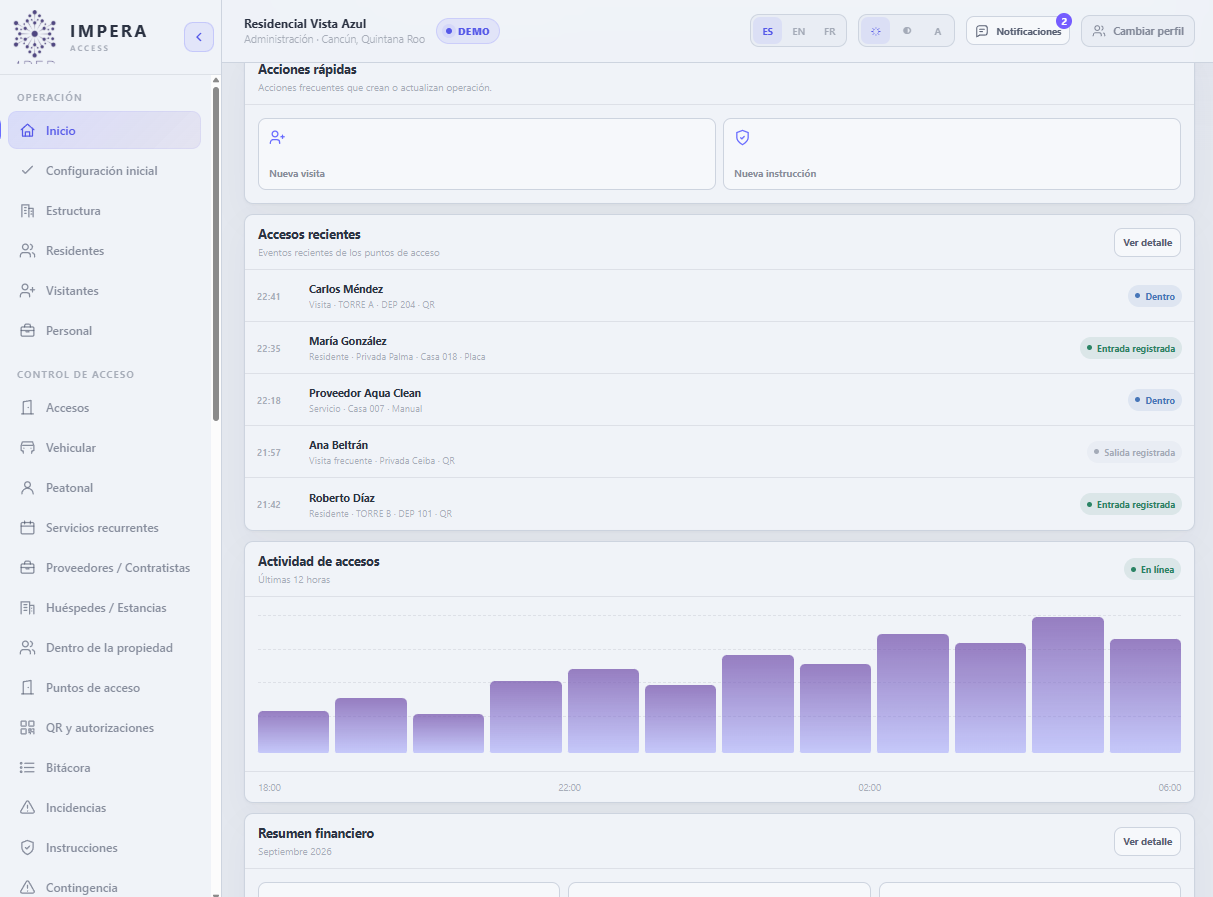This screenshot has height=897, width=1213.
Task: Click the Inicio home icon in sidebar
Action: click(x=28, y=131)
